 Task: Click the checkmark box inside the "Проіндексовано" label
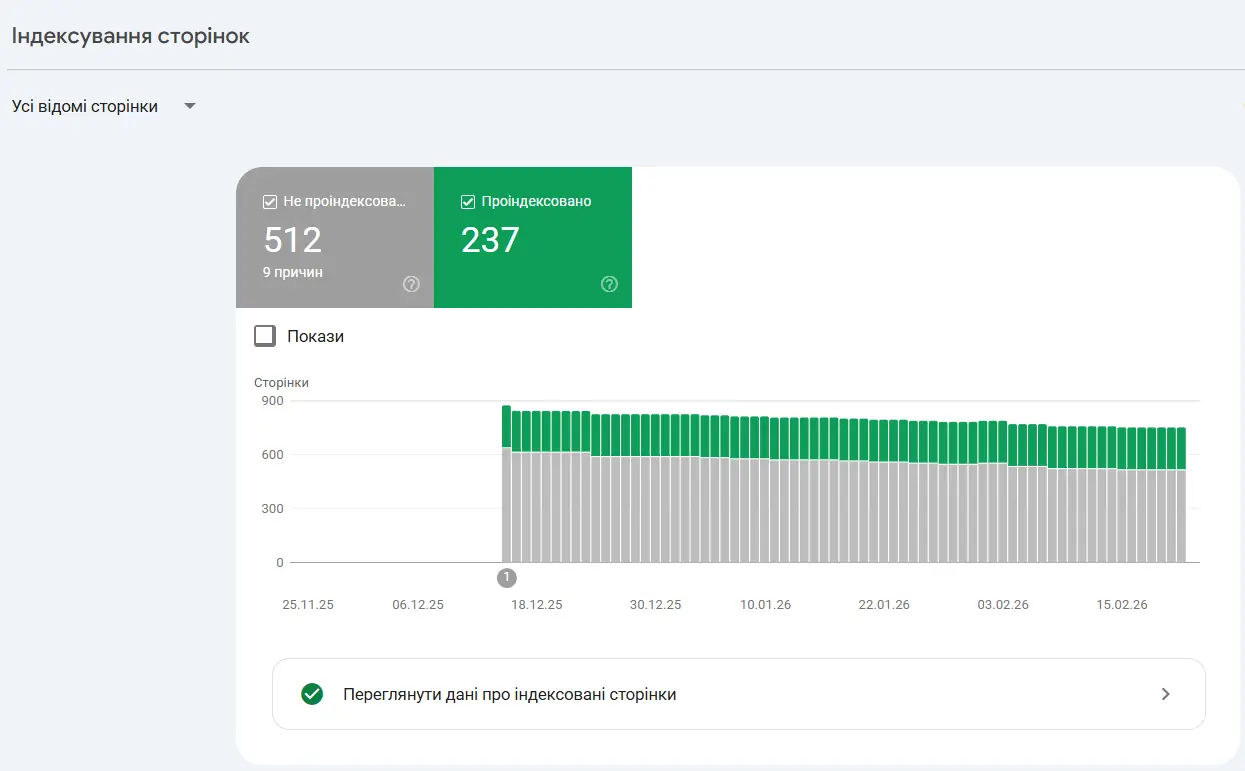[467, 201]
